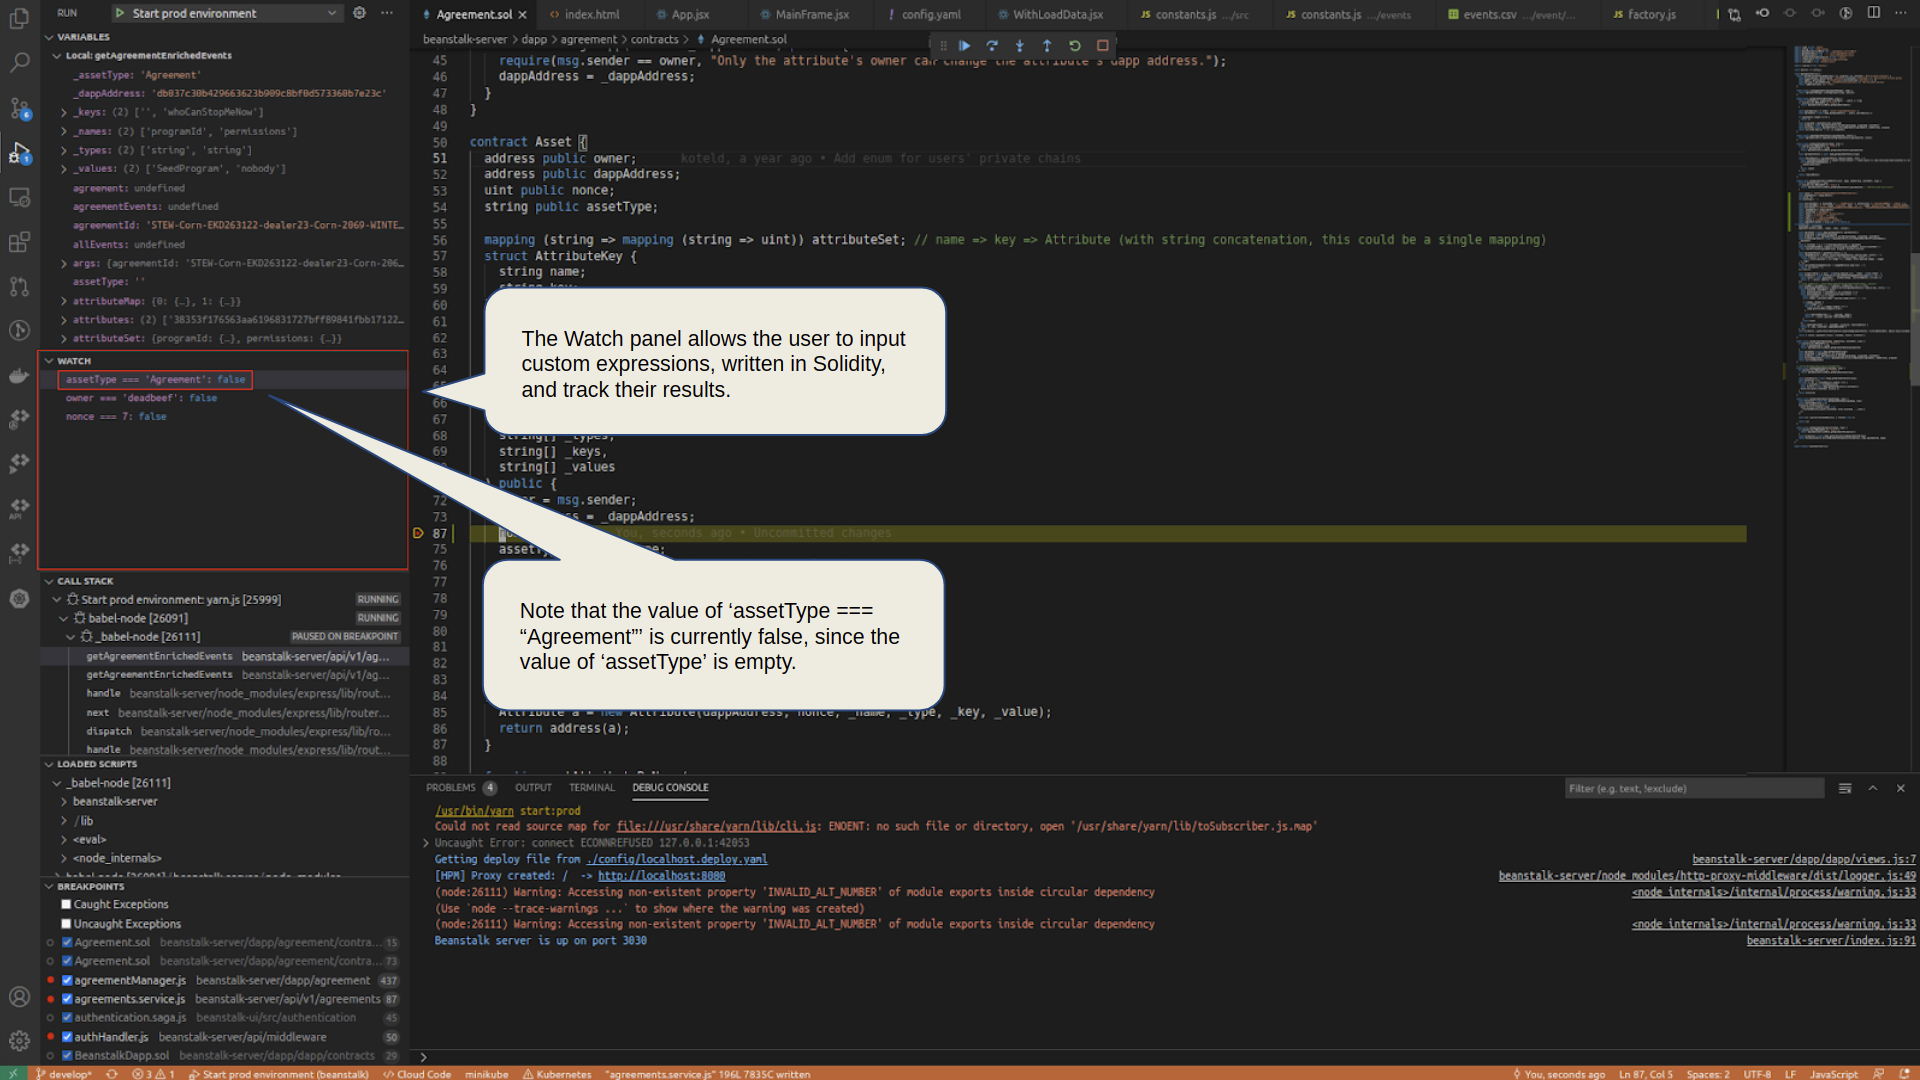The height and width of the screenshot is (1080, 1920).
Task: Open Start prod environment configuration dropdown
Action: [x=230, y=13]
